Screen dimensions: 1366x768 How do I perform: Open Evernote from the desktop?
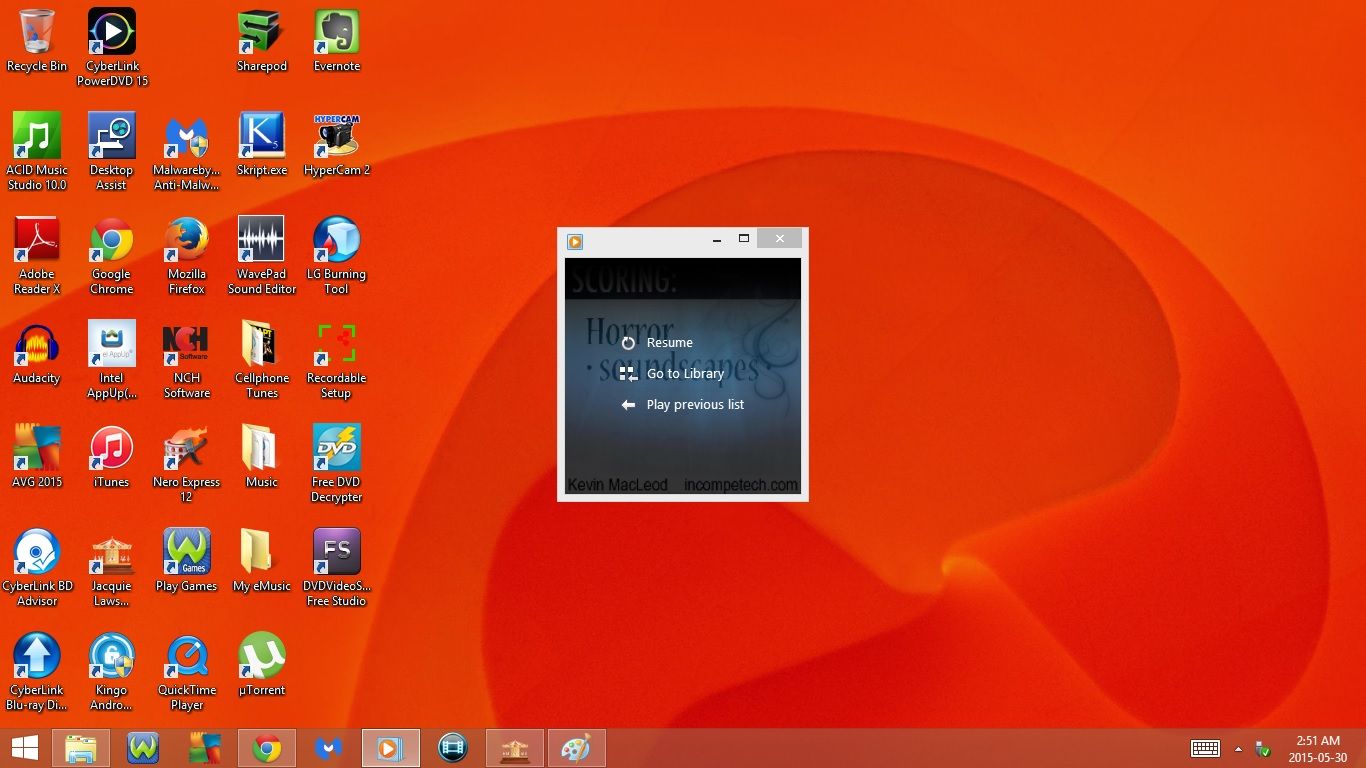(x=336, y=33)
